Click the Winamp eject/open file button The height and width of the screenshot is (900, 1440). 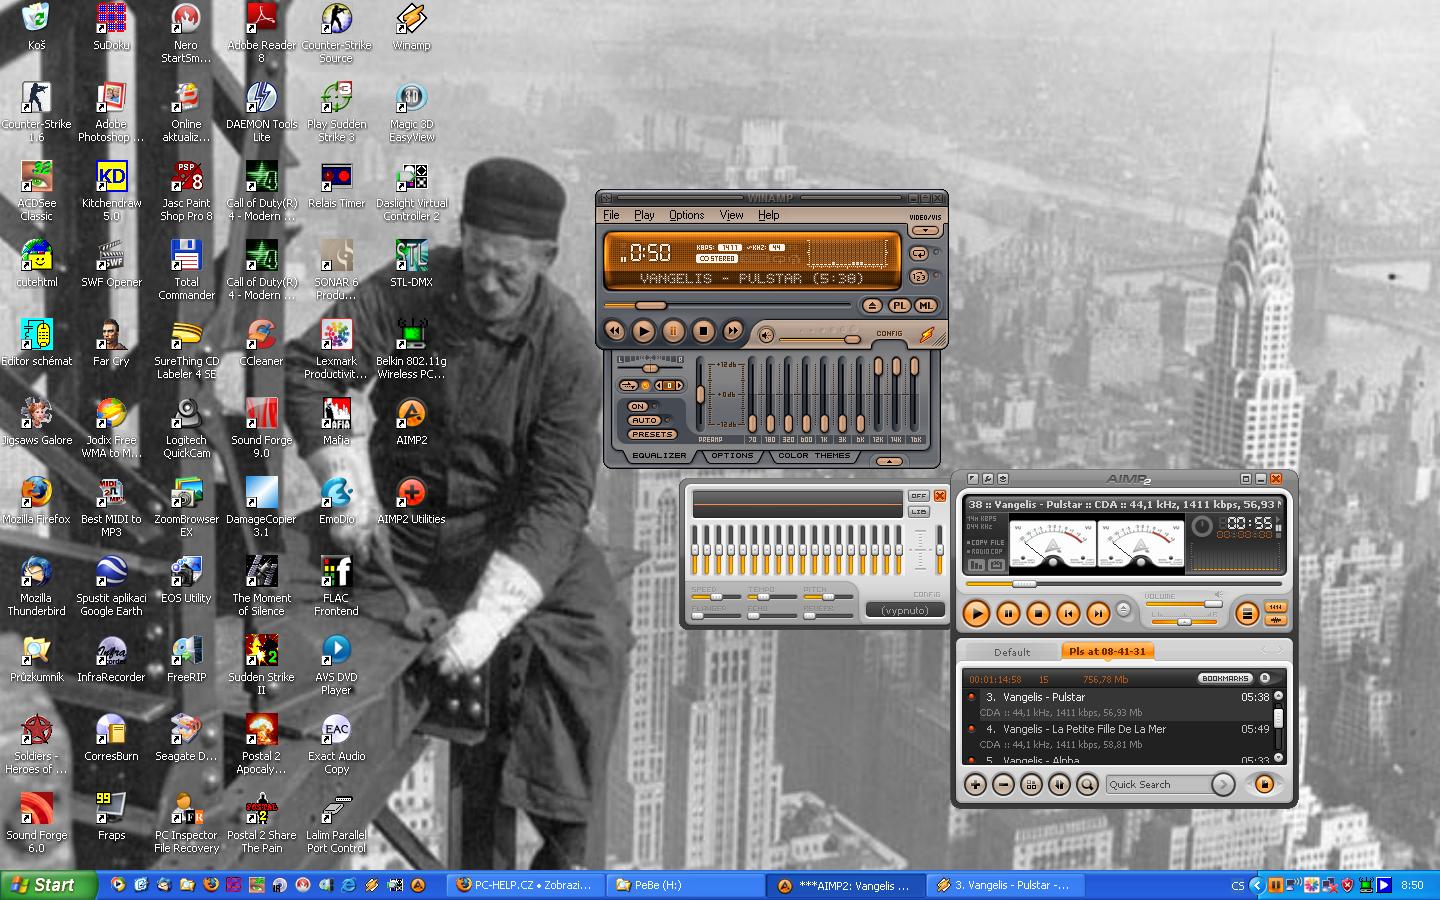(872, 306)
